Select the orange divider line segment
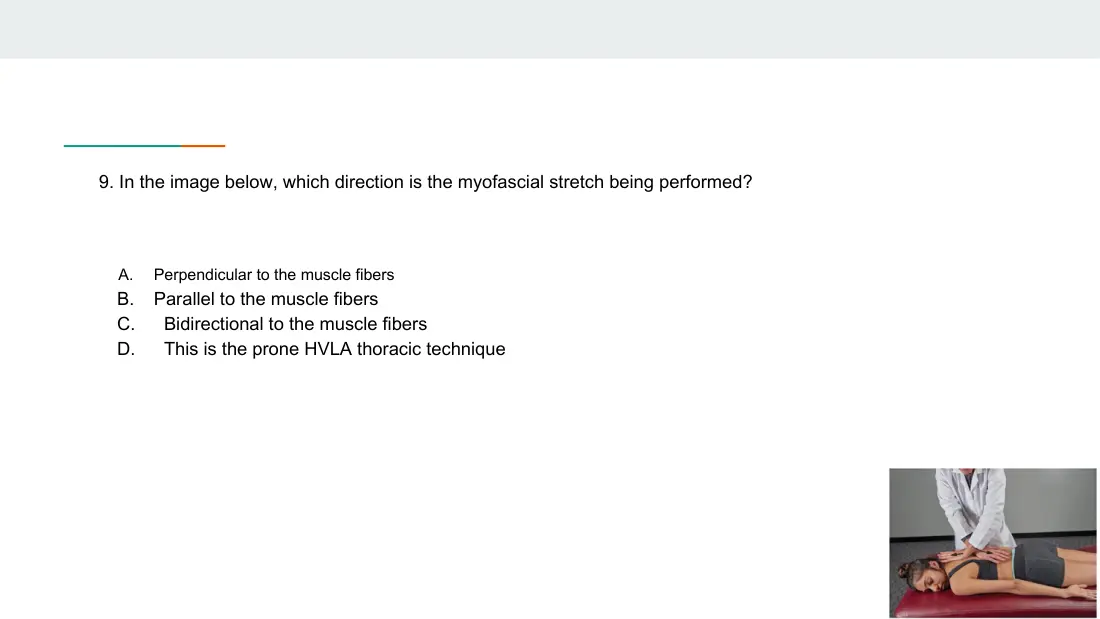Image resolution: width=1100 pixels, height=619 pixels. coord(203,146)
